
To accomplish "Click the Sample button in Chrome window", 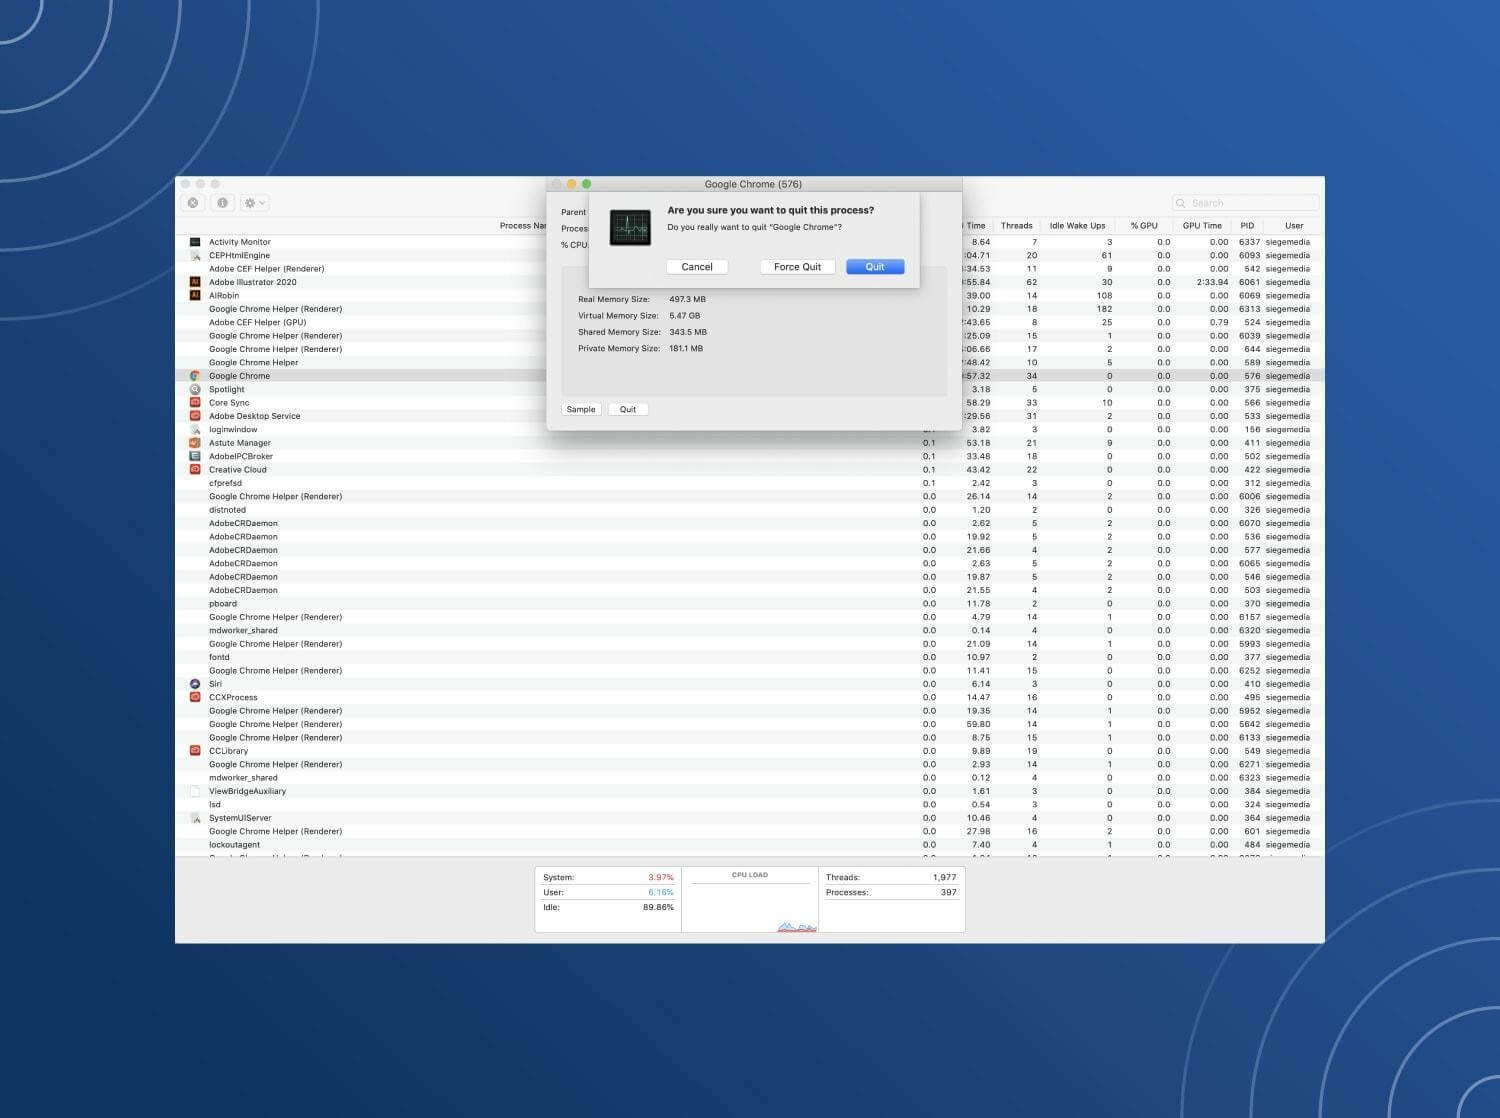I will click(x=581, y=409).
